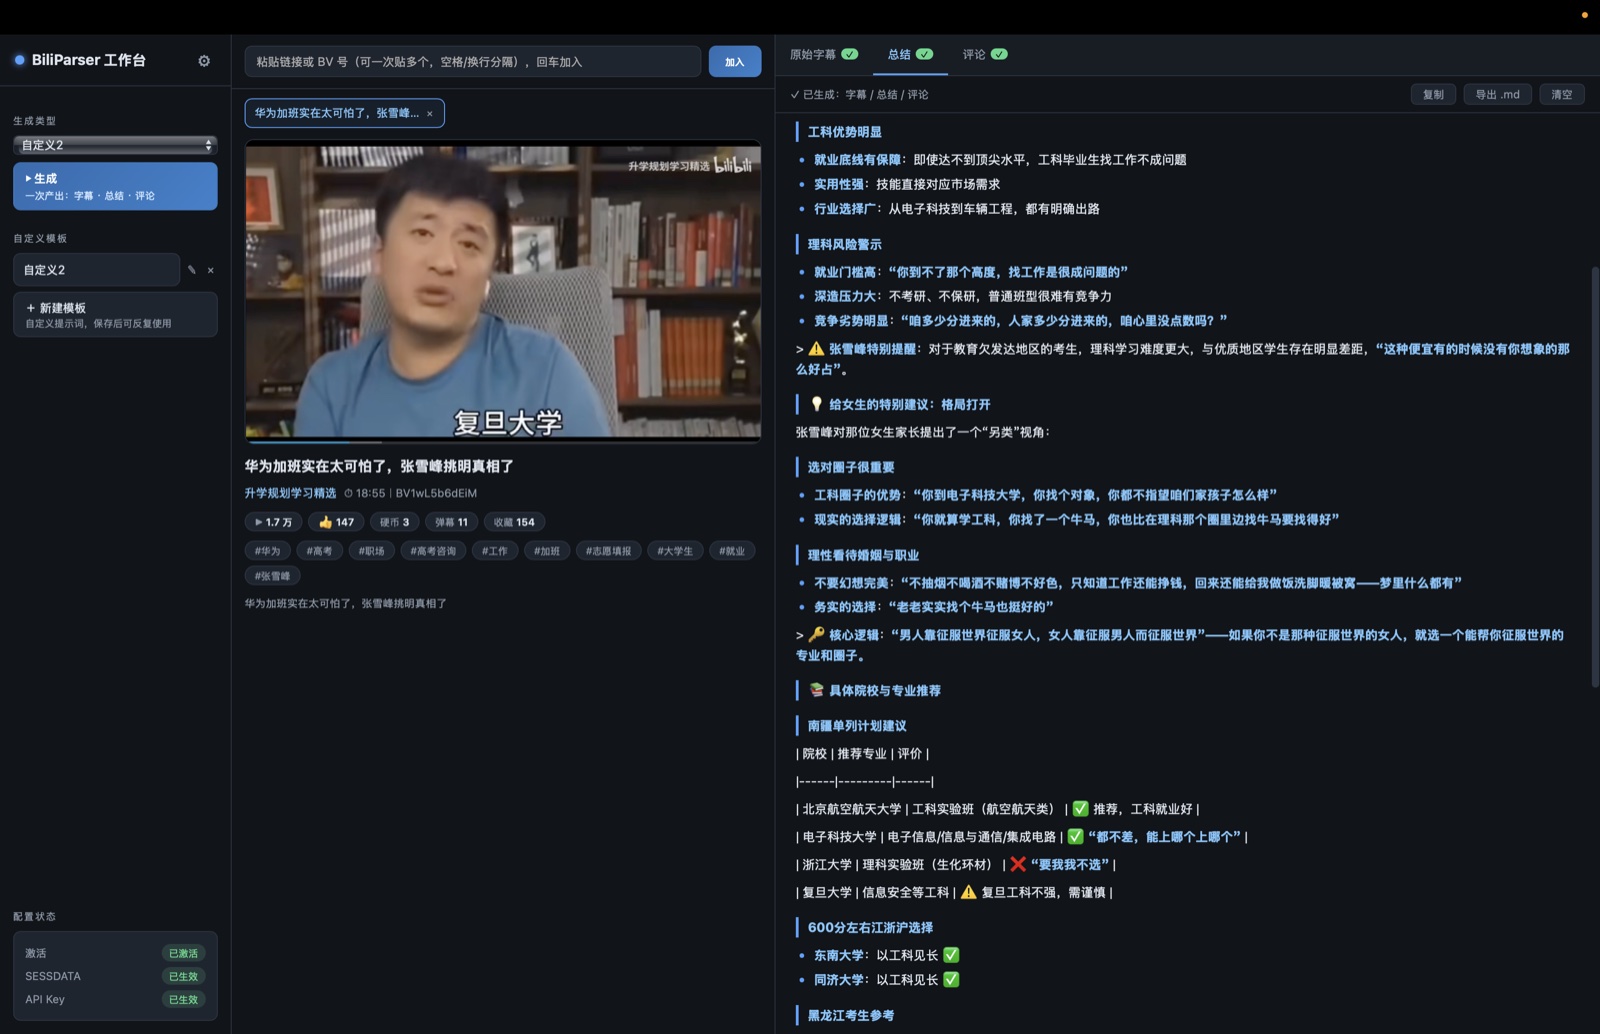Click the 选对圈子很重要 heading
Image resolution: width=1600 pixels, height=1034 pixels.
coord(851,468)
